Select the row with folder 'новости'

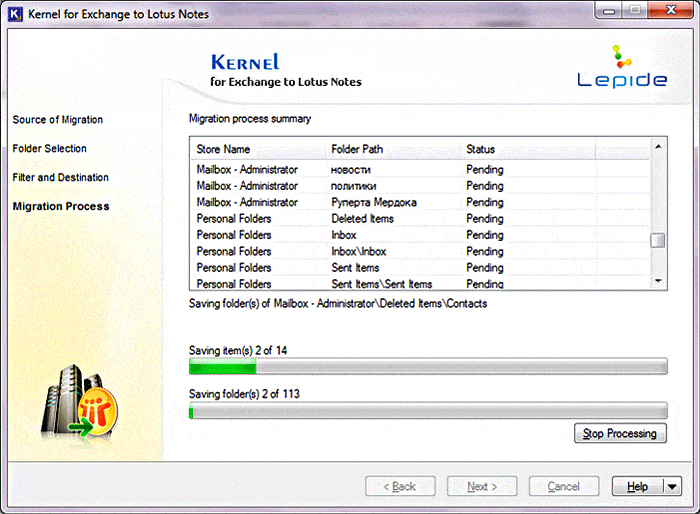(421, 170)
